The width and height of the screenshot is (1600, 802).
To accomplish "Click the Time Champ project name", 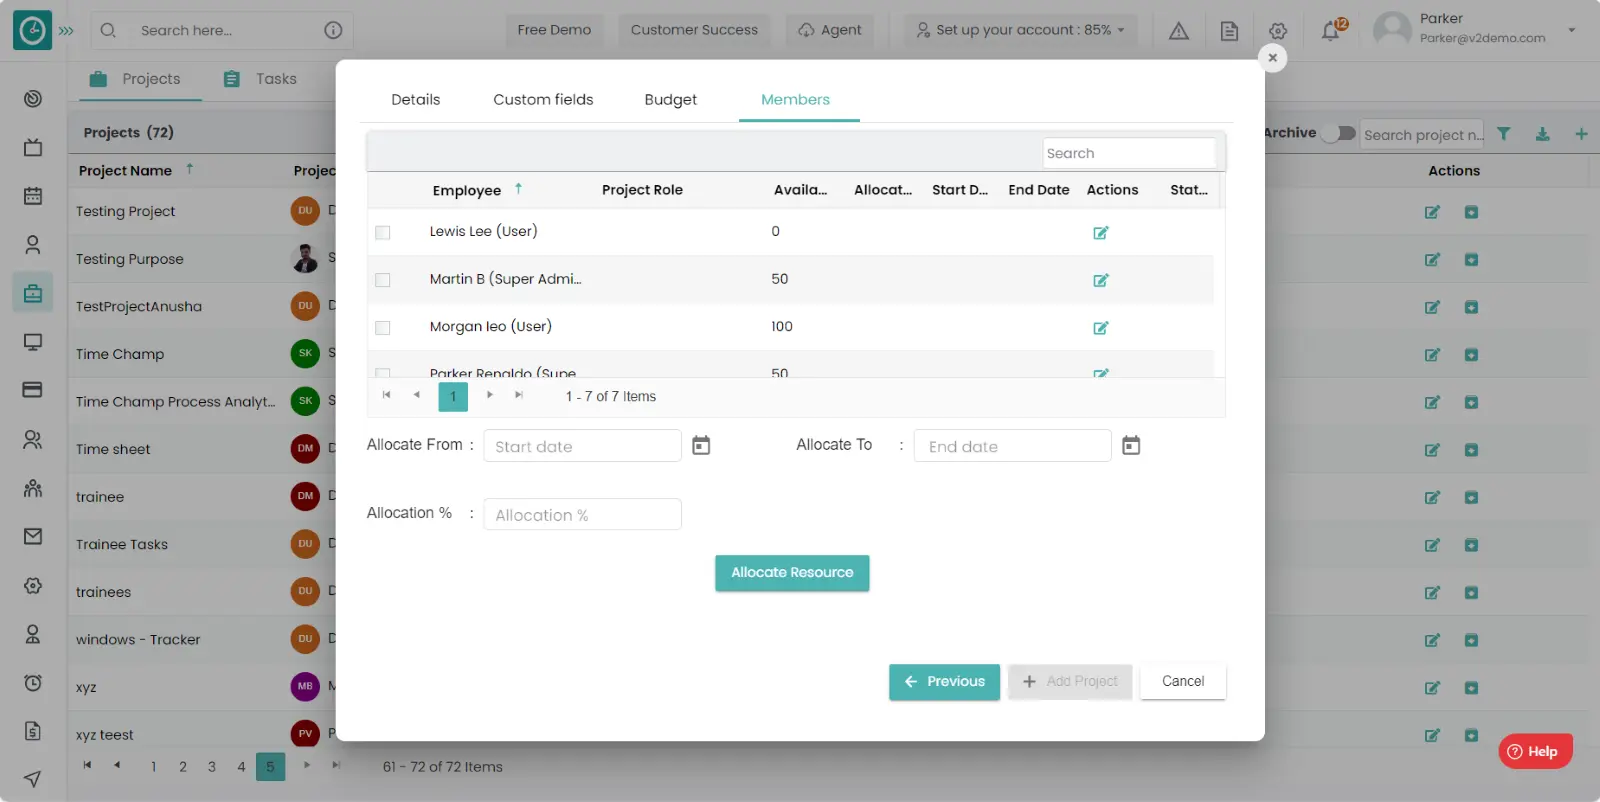I will coord(120,354).
